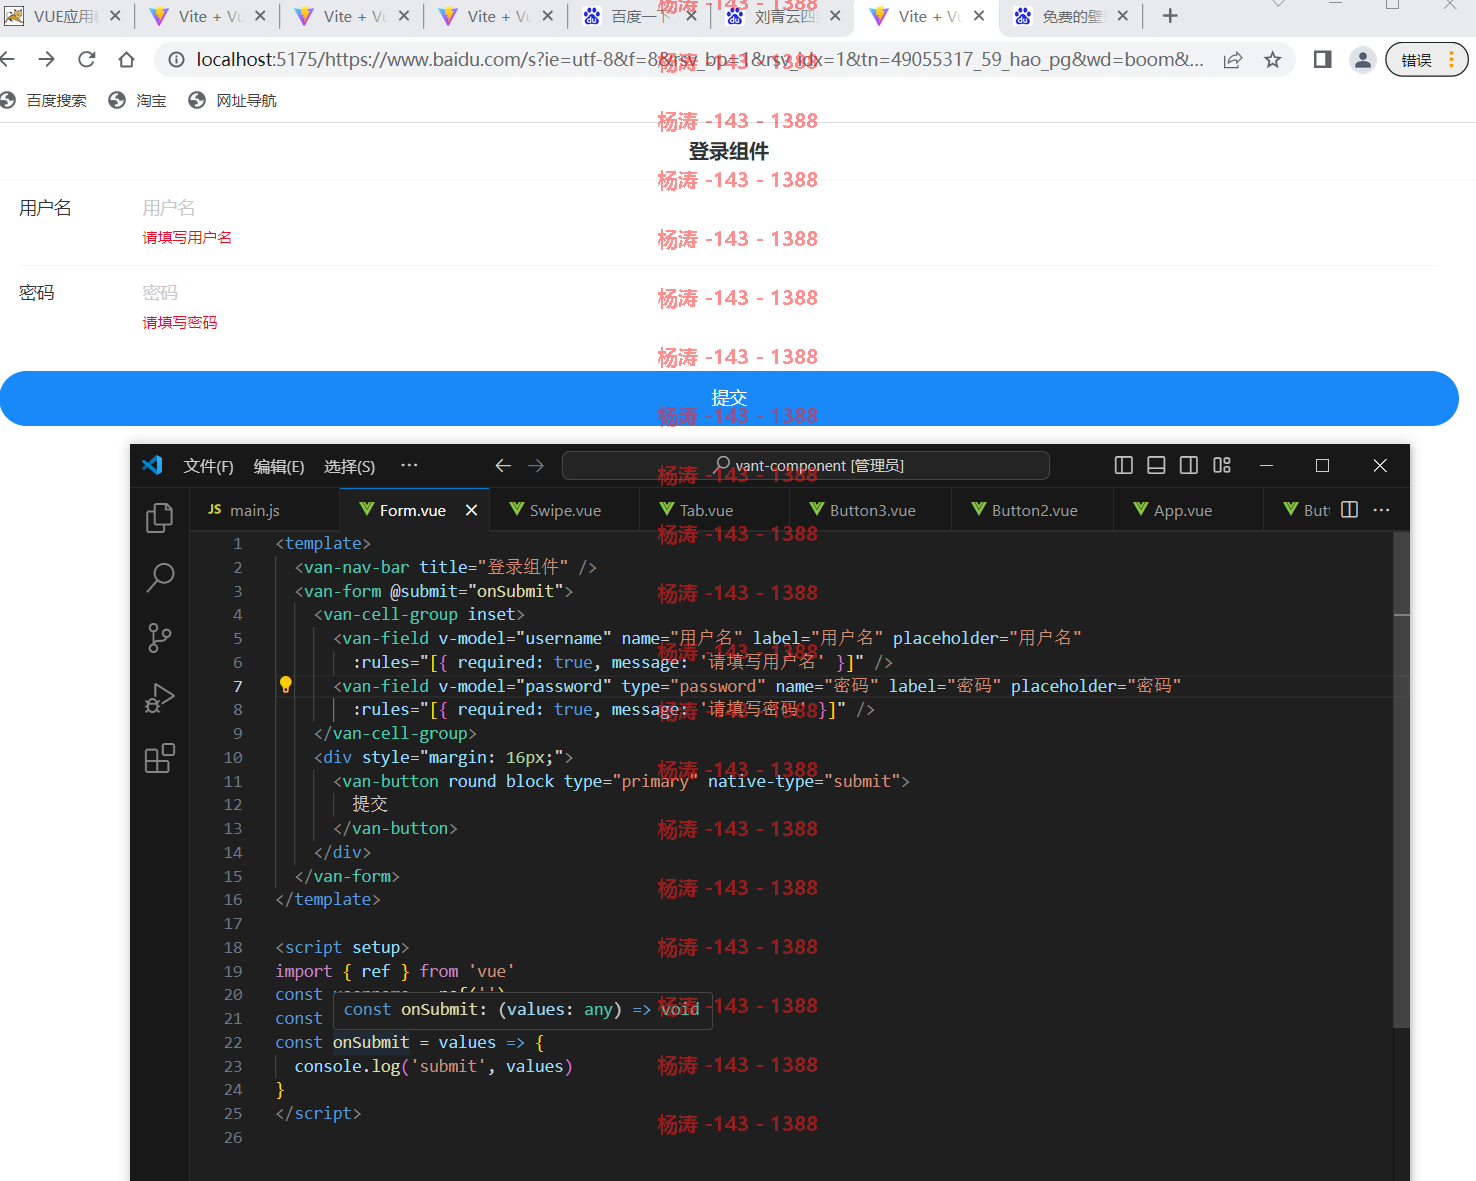
Task: Close the Form.vue editor tab
Action: point(471,510)
